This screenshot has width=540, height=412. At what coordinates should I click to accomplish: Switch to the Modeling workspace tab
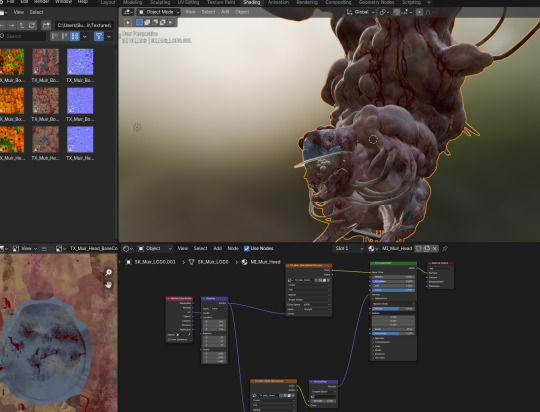tap(133, 2)
